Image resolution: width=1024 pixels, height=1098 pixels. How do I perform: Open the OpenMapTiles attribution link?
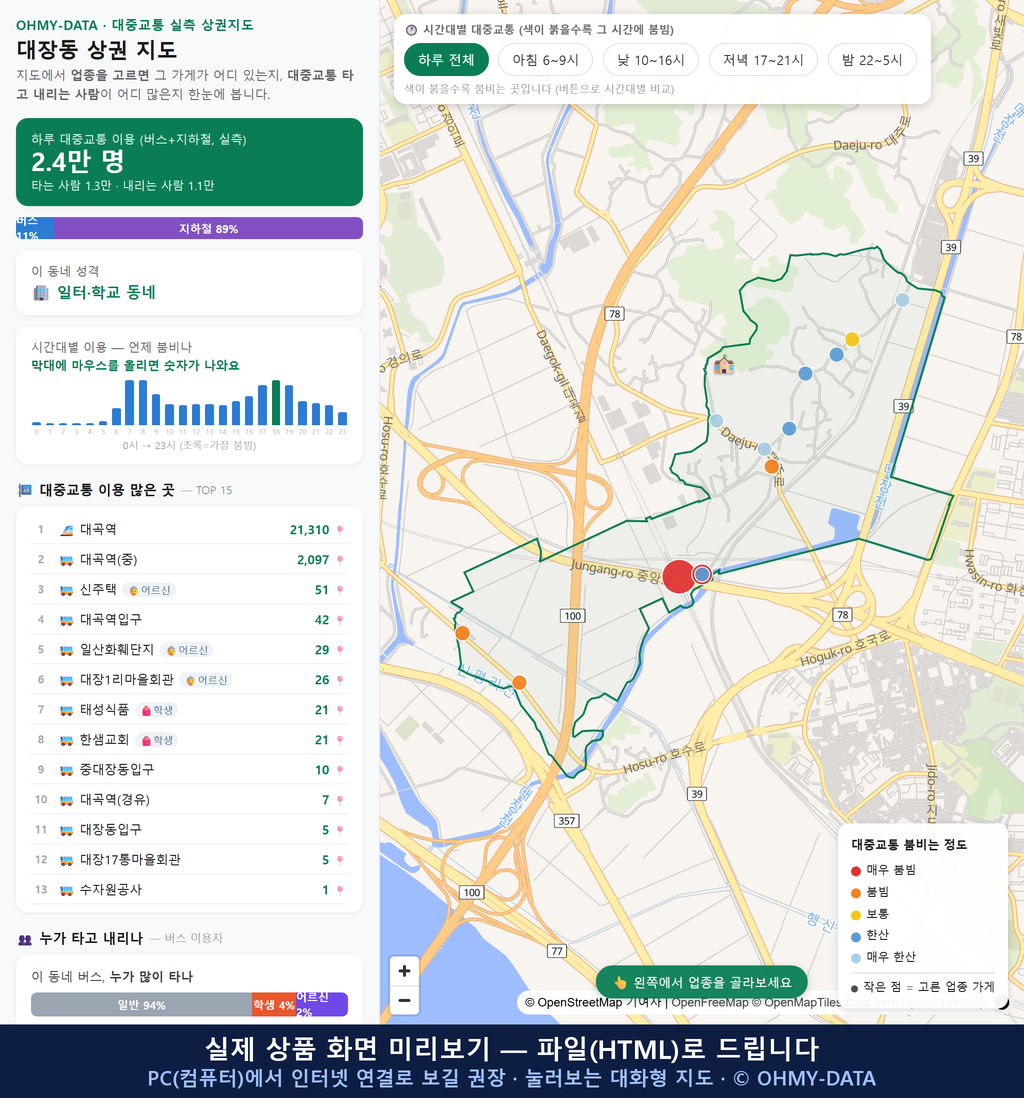[797, 1003]
